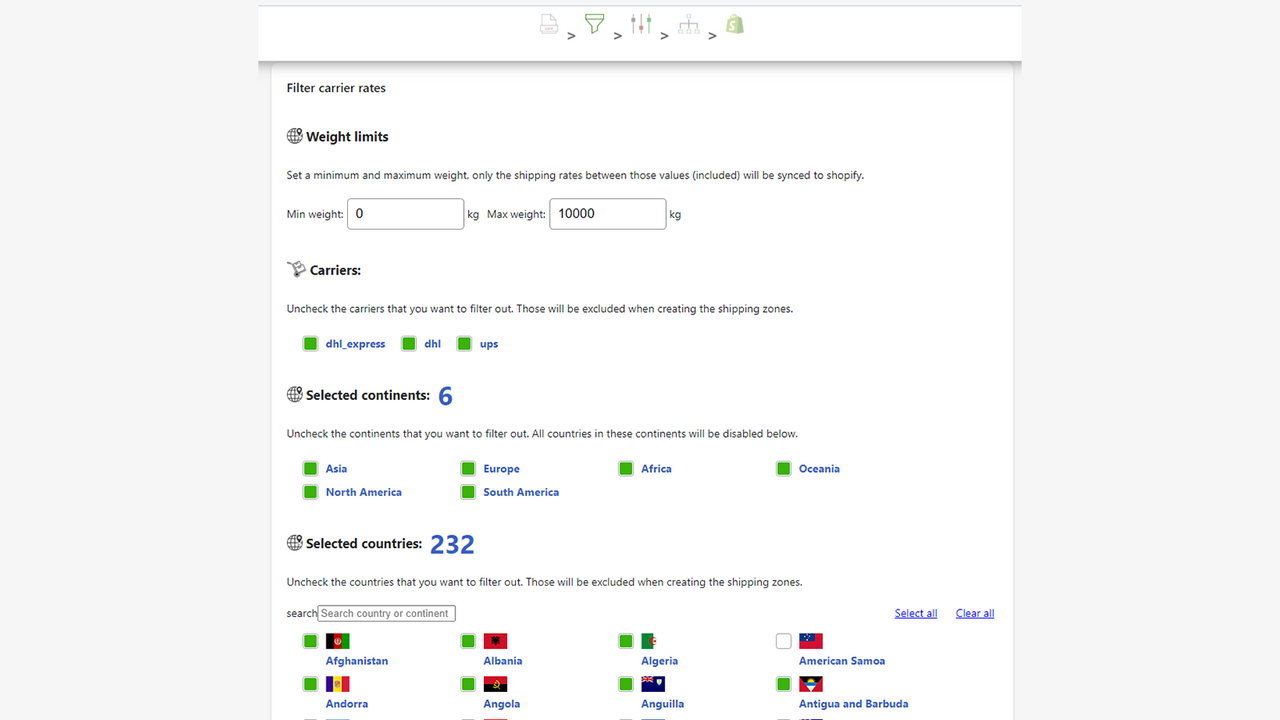Uncheck the Angola country checkbox
The width and height of the screenshot is (1280, 720).
[x=468, y=684]
